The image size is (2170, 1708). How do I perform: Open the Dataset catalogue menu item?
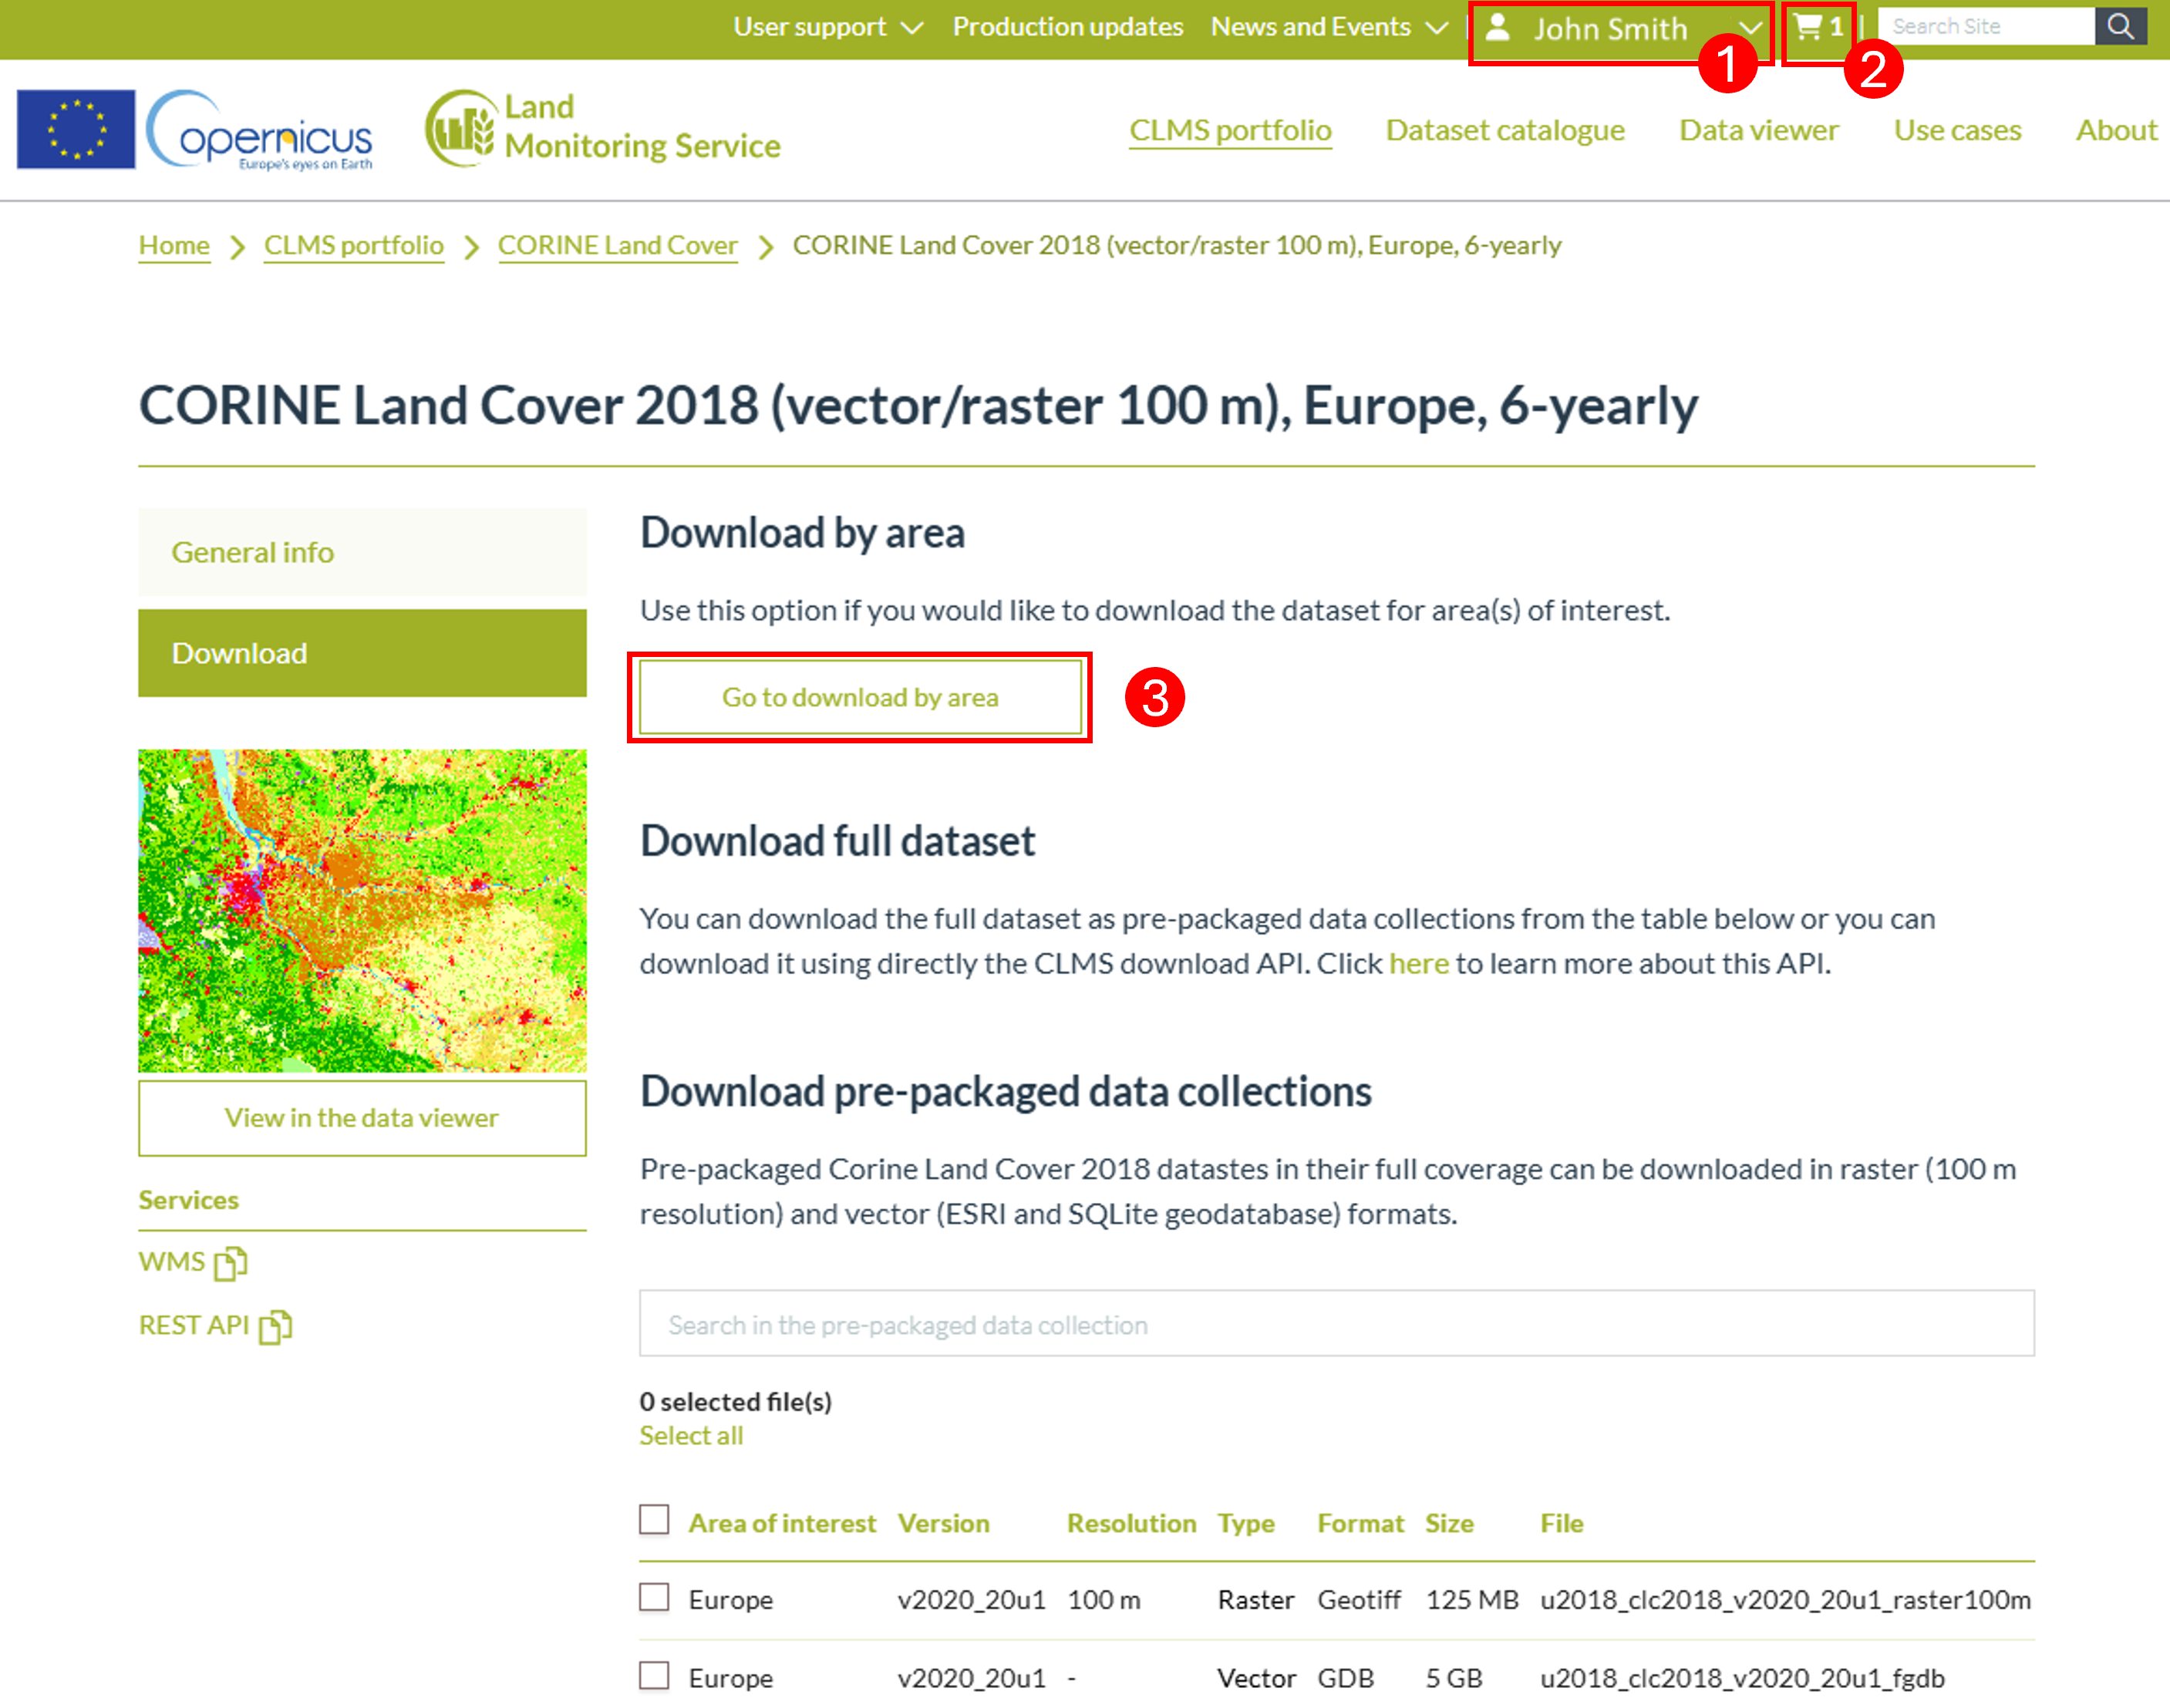tap(1505, 130)
